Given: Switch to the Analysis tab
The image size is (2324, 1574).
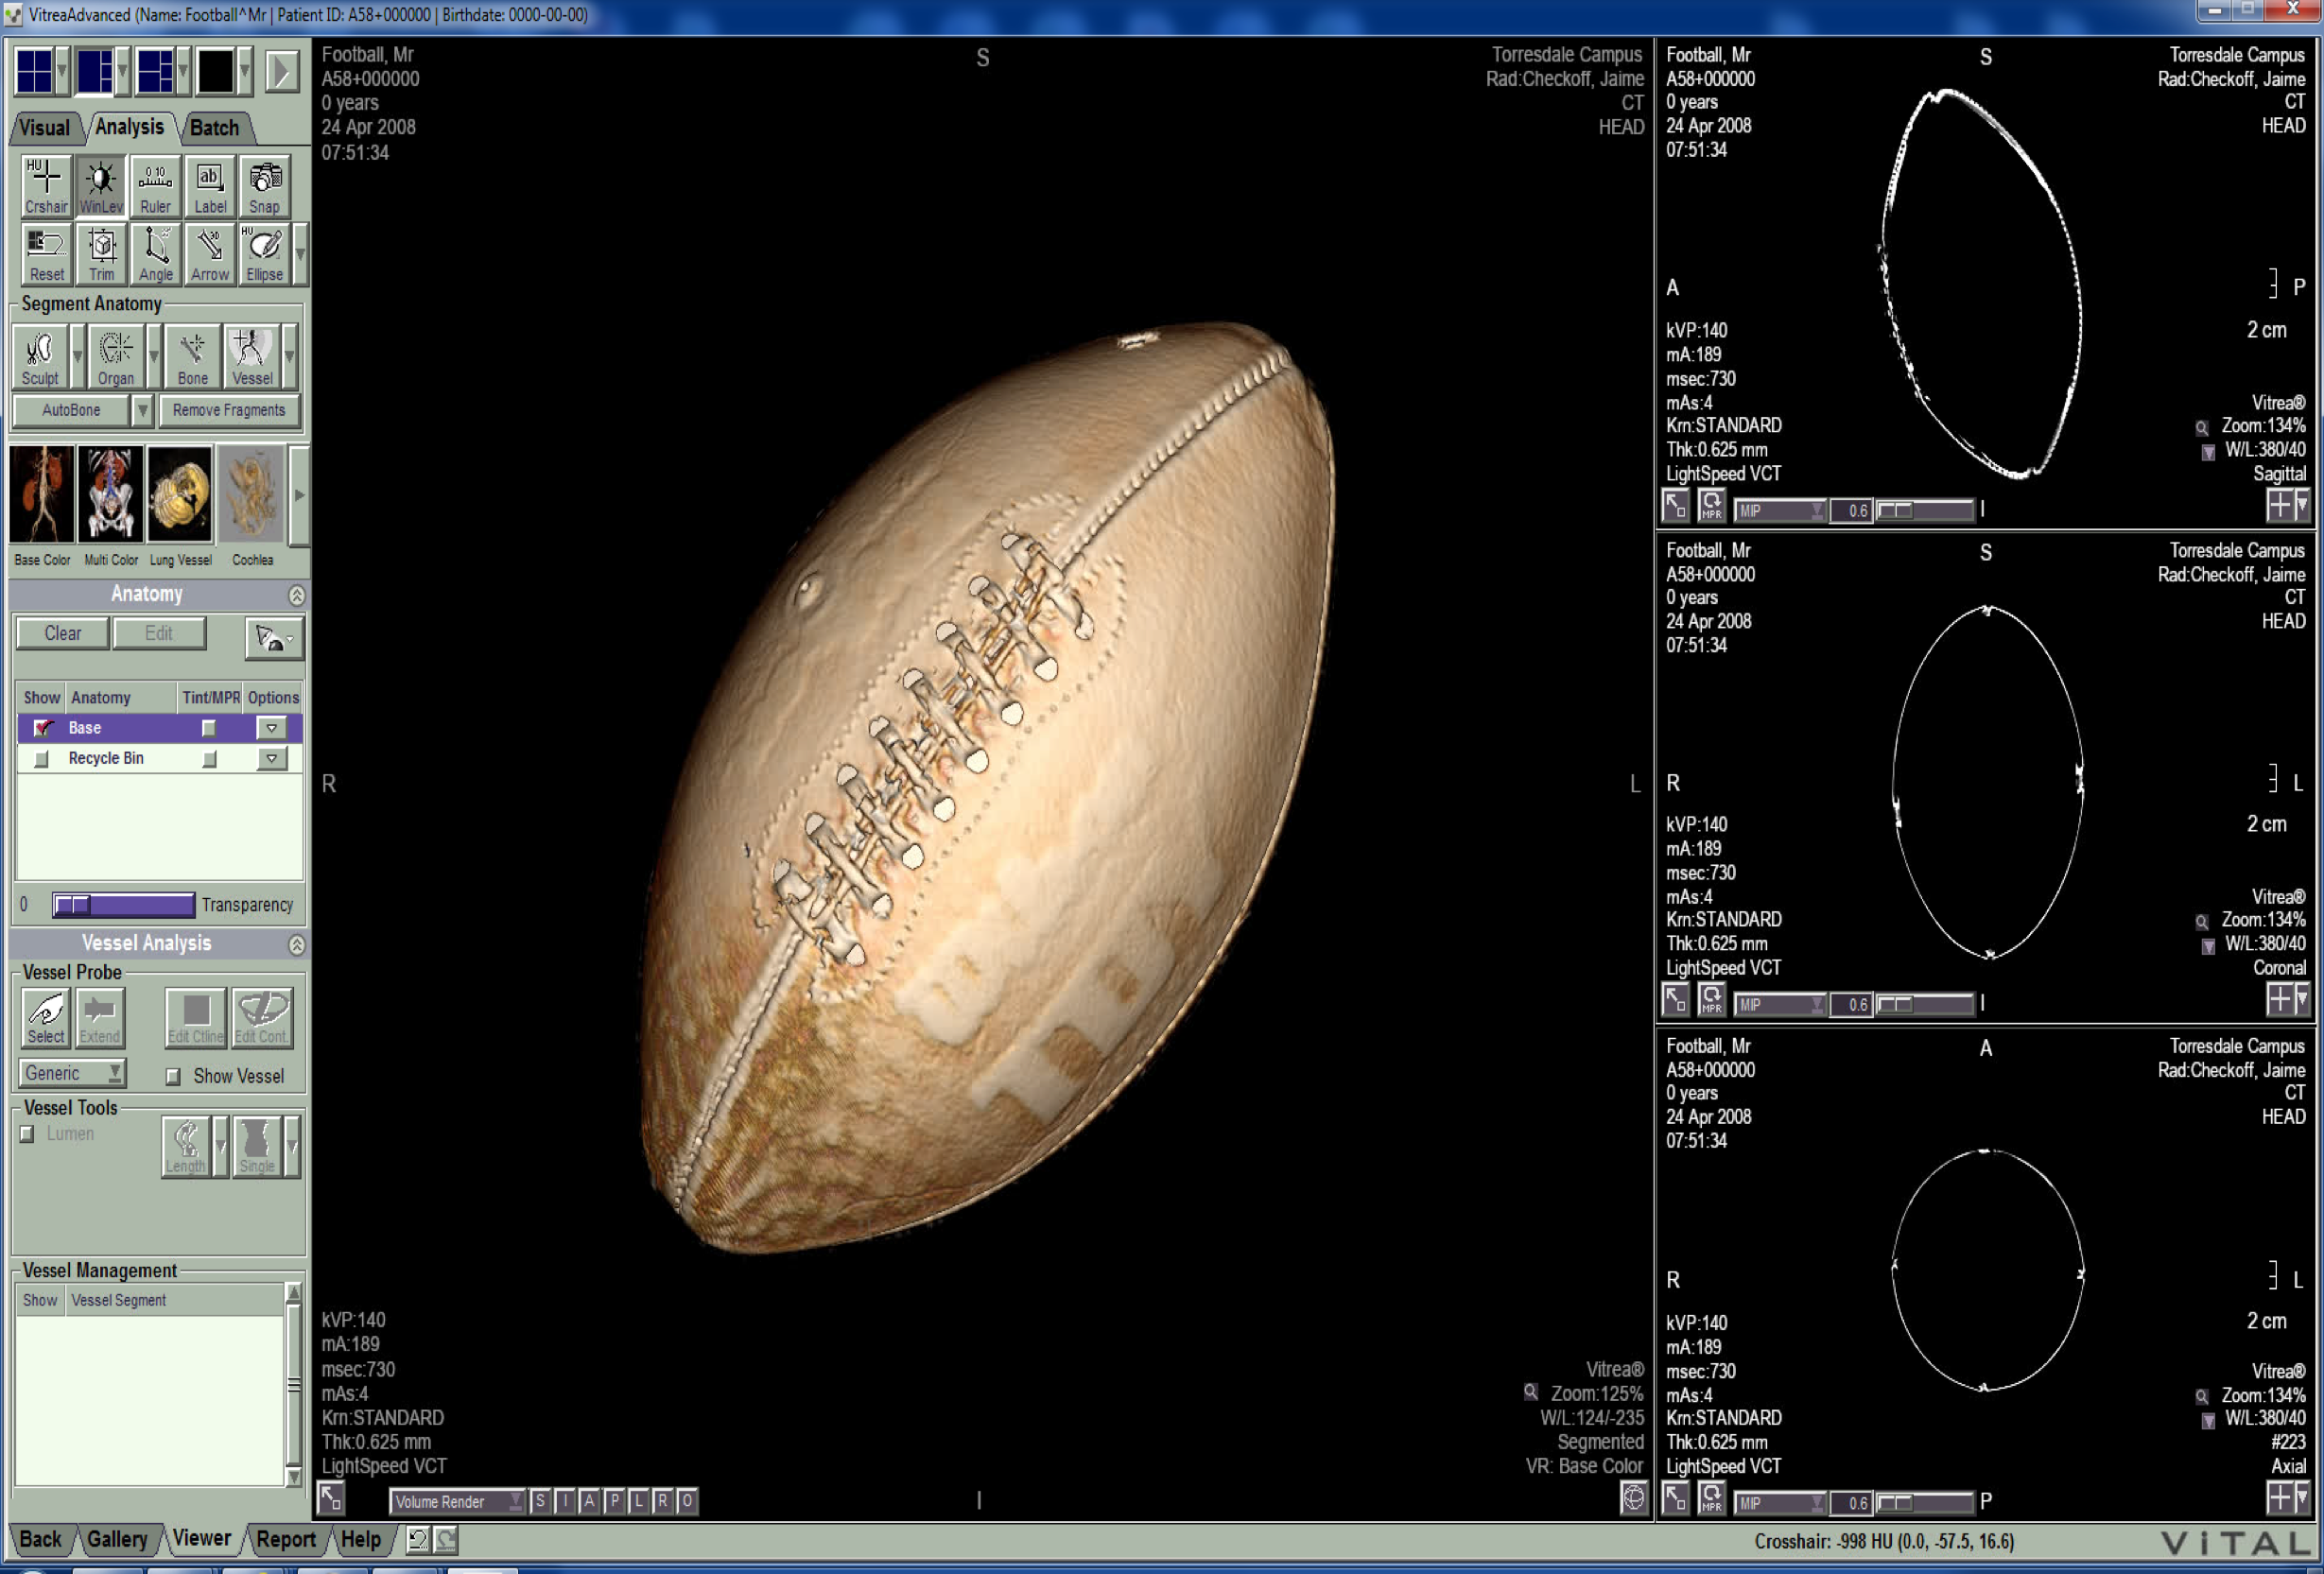Looking at the screenshot, I should [130, 127].
